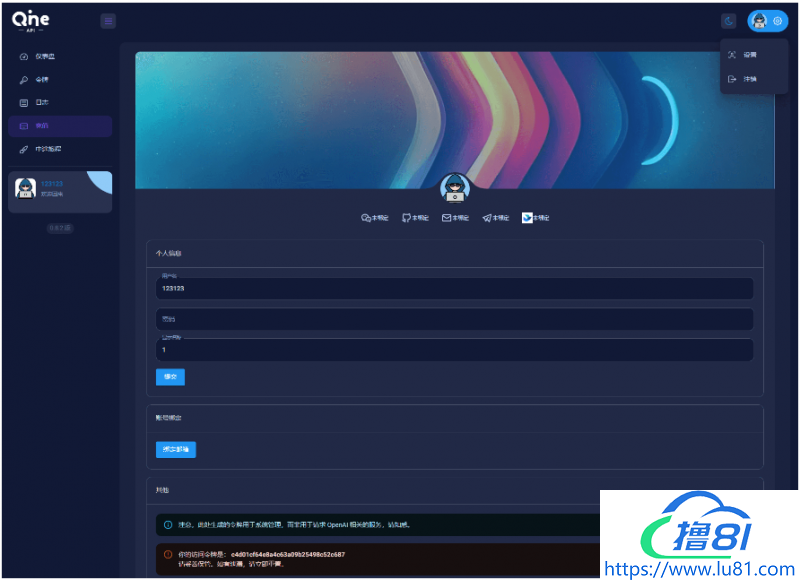Viewport: 800px width, 580px height.
Task: Click the Telegram paper plane icon
Action: (x=487, y=218)
